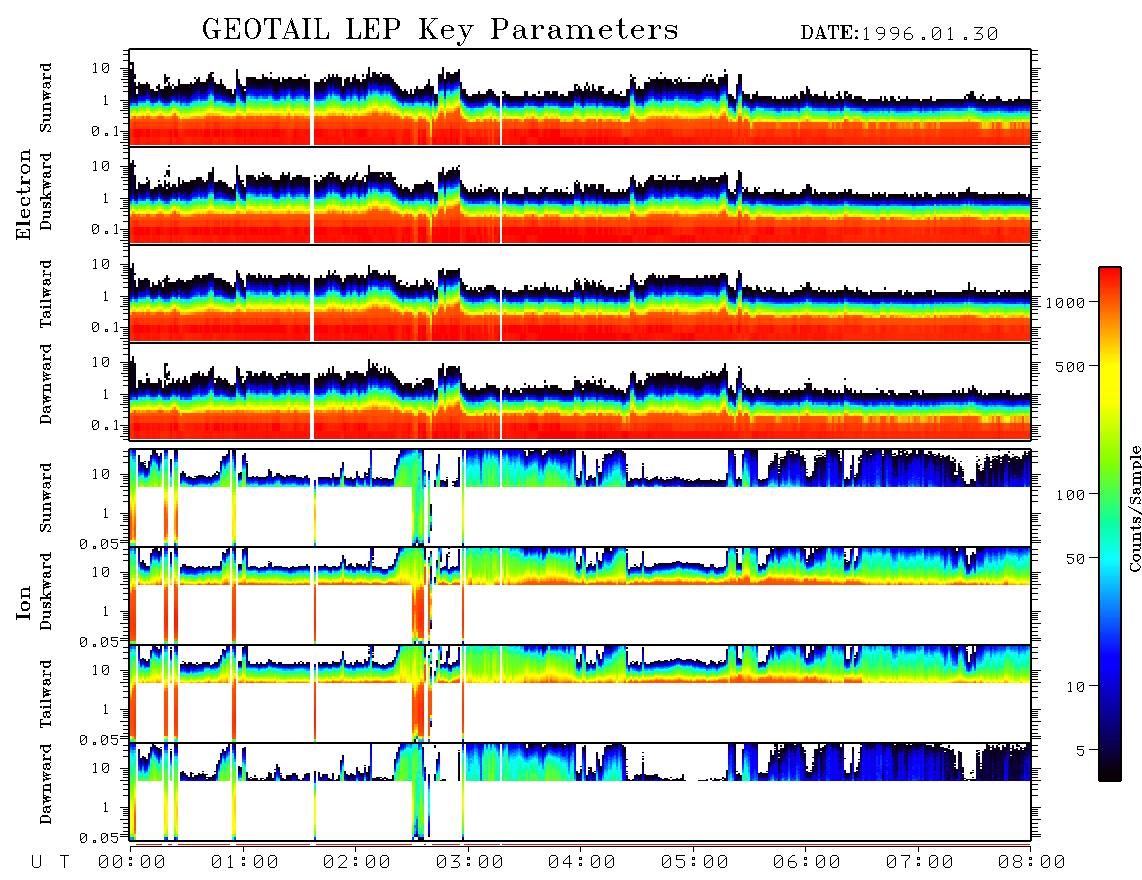This screenshot has height=880, width=1142.
Task: Select the 04:00 time tick label
Action: [582, 862]
